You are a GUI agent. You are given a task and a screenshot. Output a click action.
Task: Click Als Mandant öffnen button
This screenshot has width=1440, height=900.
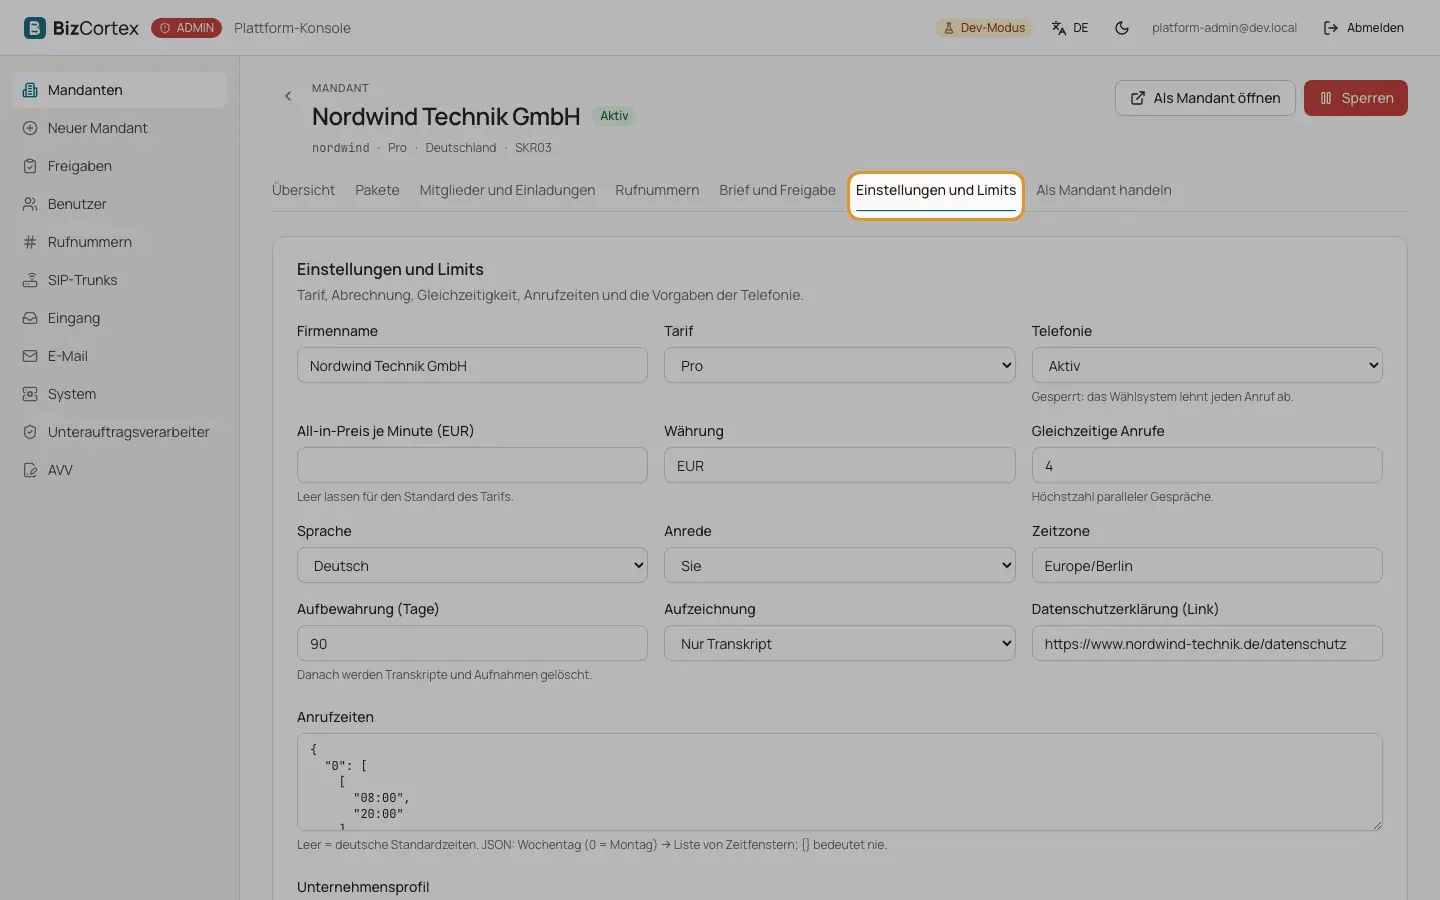pos(1205,98)
